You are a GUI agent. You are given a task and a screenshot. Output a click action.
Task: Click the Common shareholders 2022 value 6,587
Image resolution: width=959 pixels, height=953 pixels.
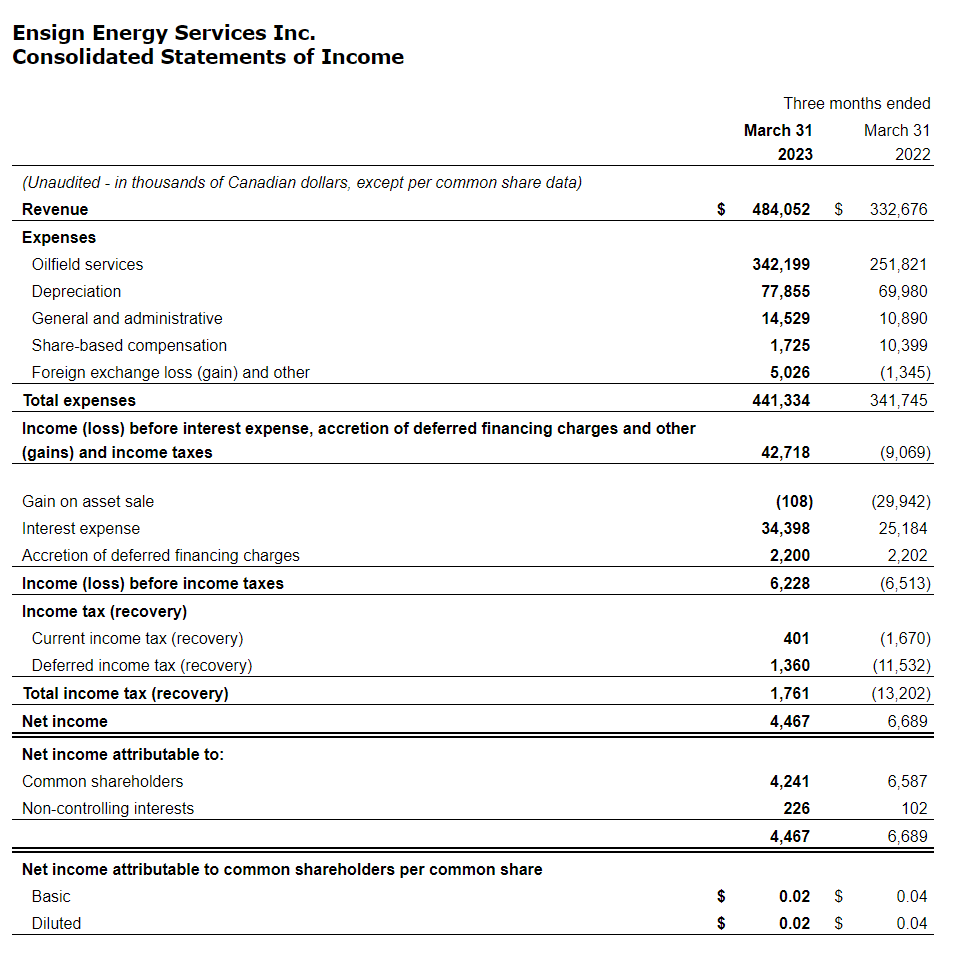(907, 782)
